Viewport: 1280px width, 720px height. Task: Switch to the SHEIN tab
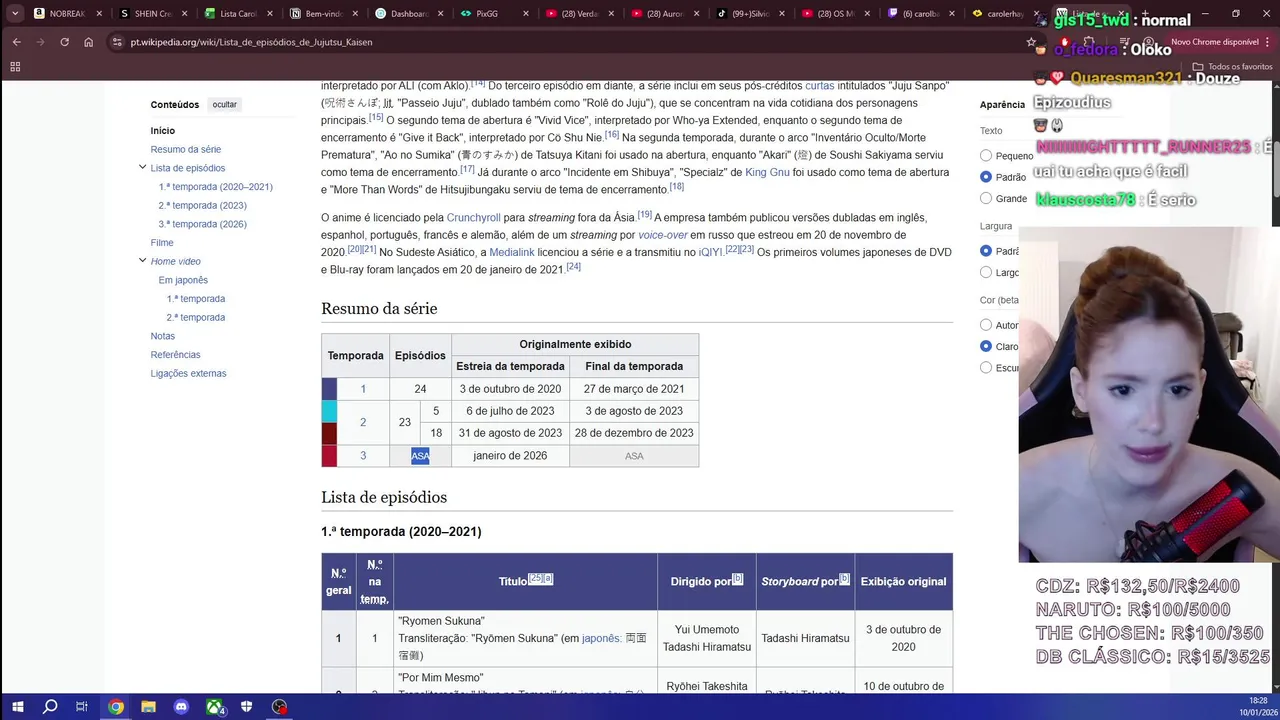click(152, 14)
